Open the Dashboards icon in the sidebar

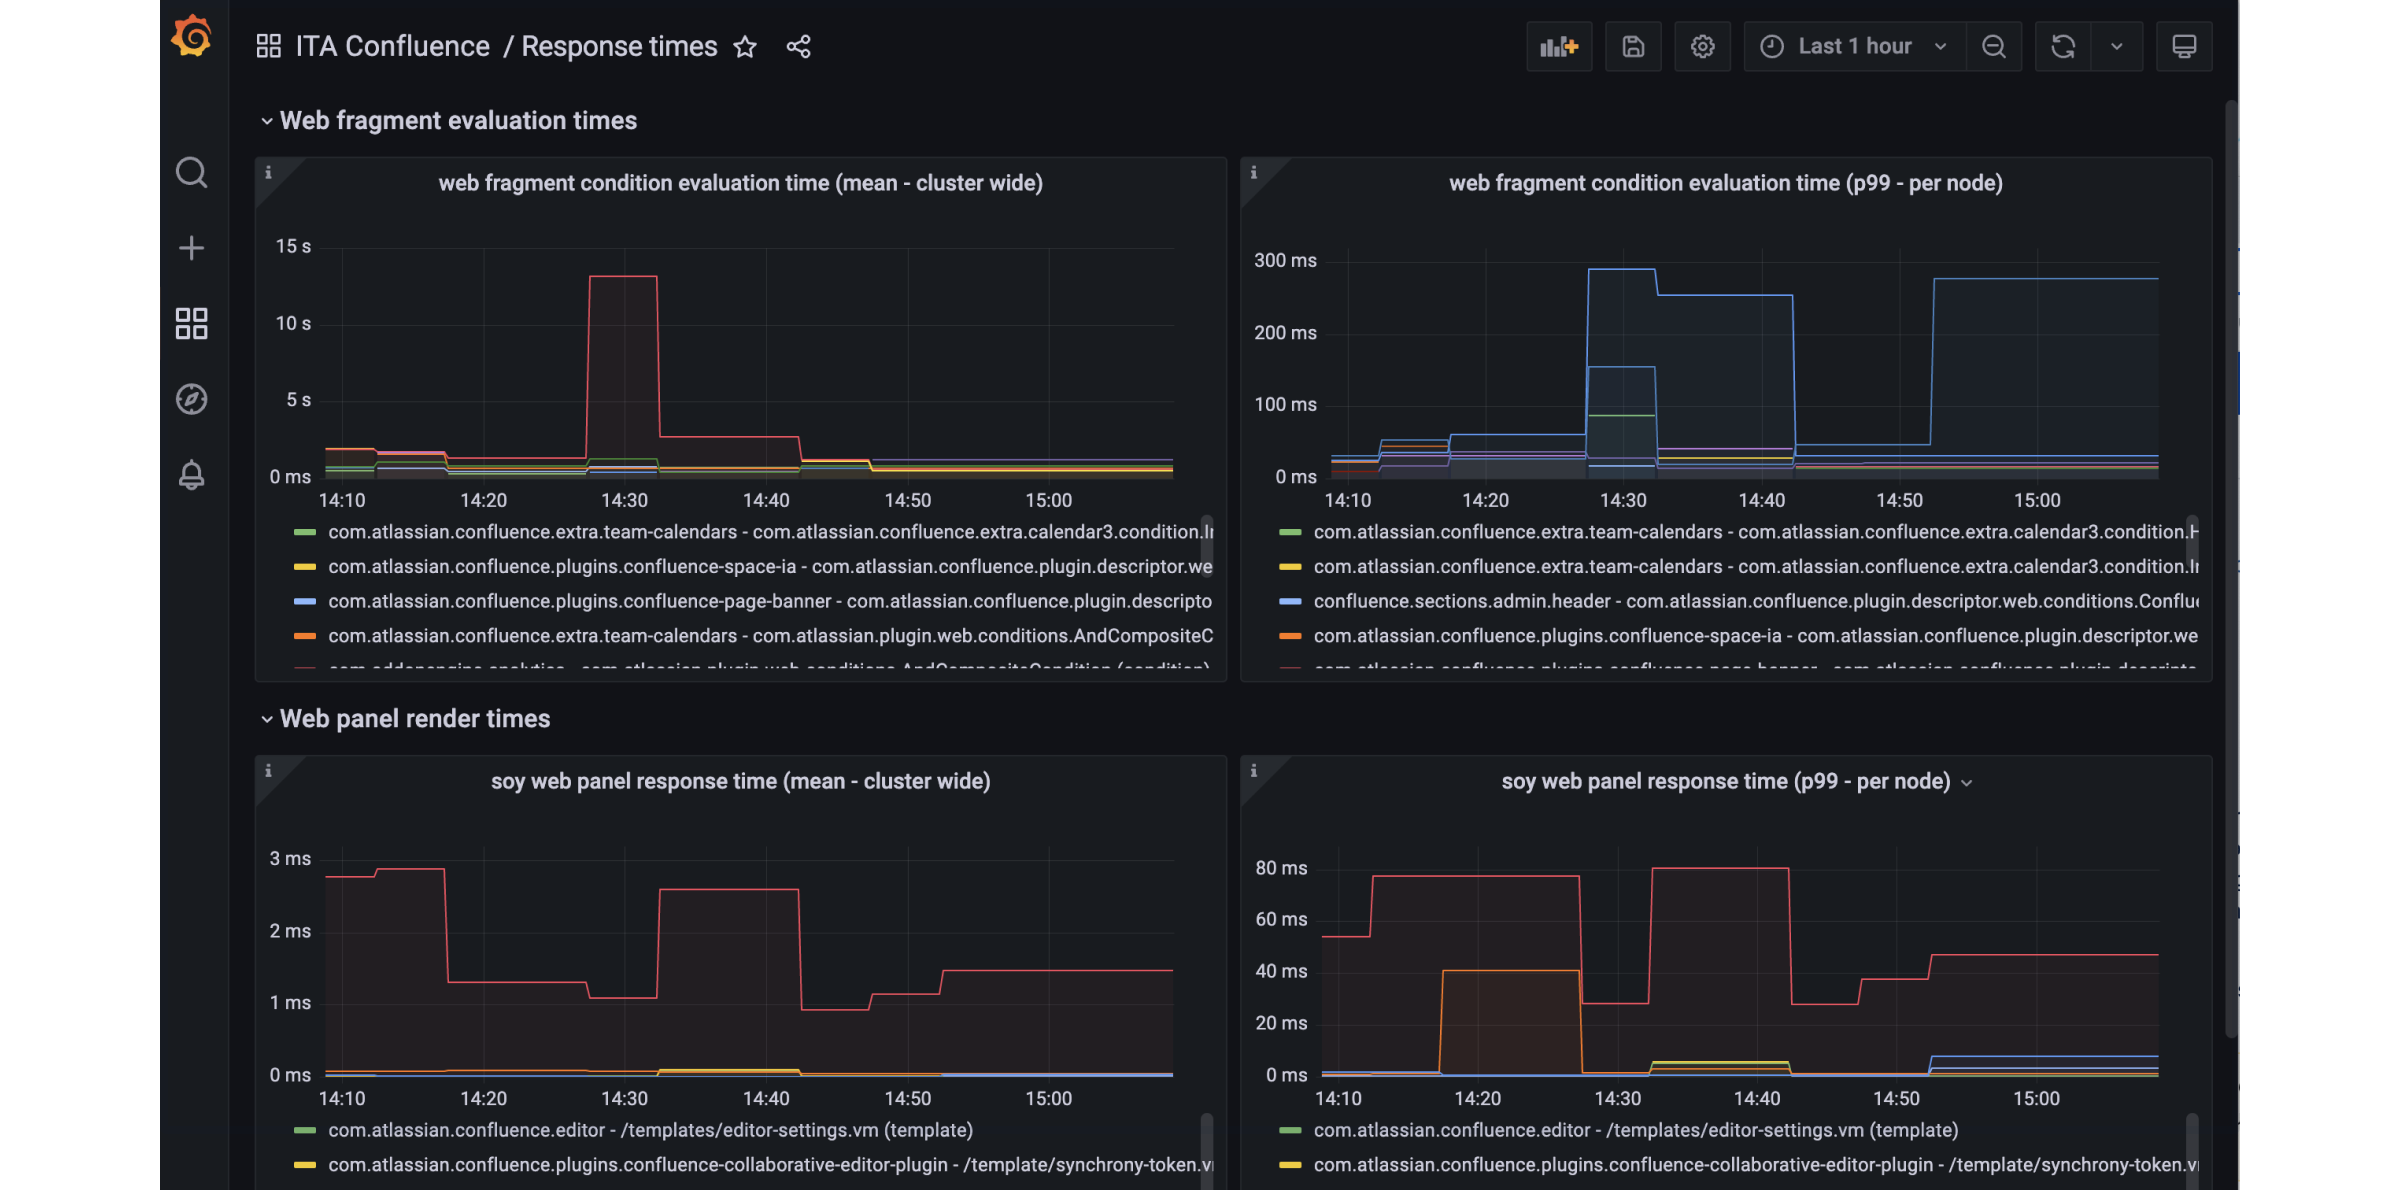191,323
